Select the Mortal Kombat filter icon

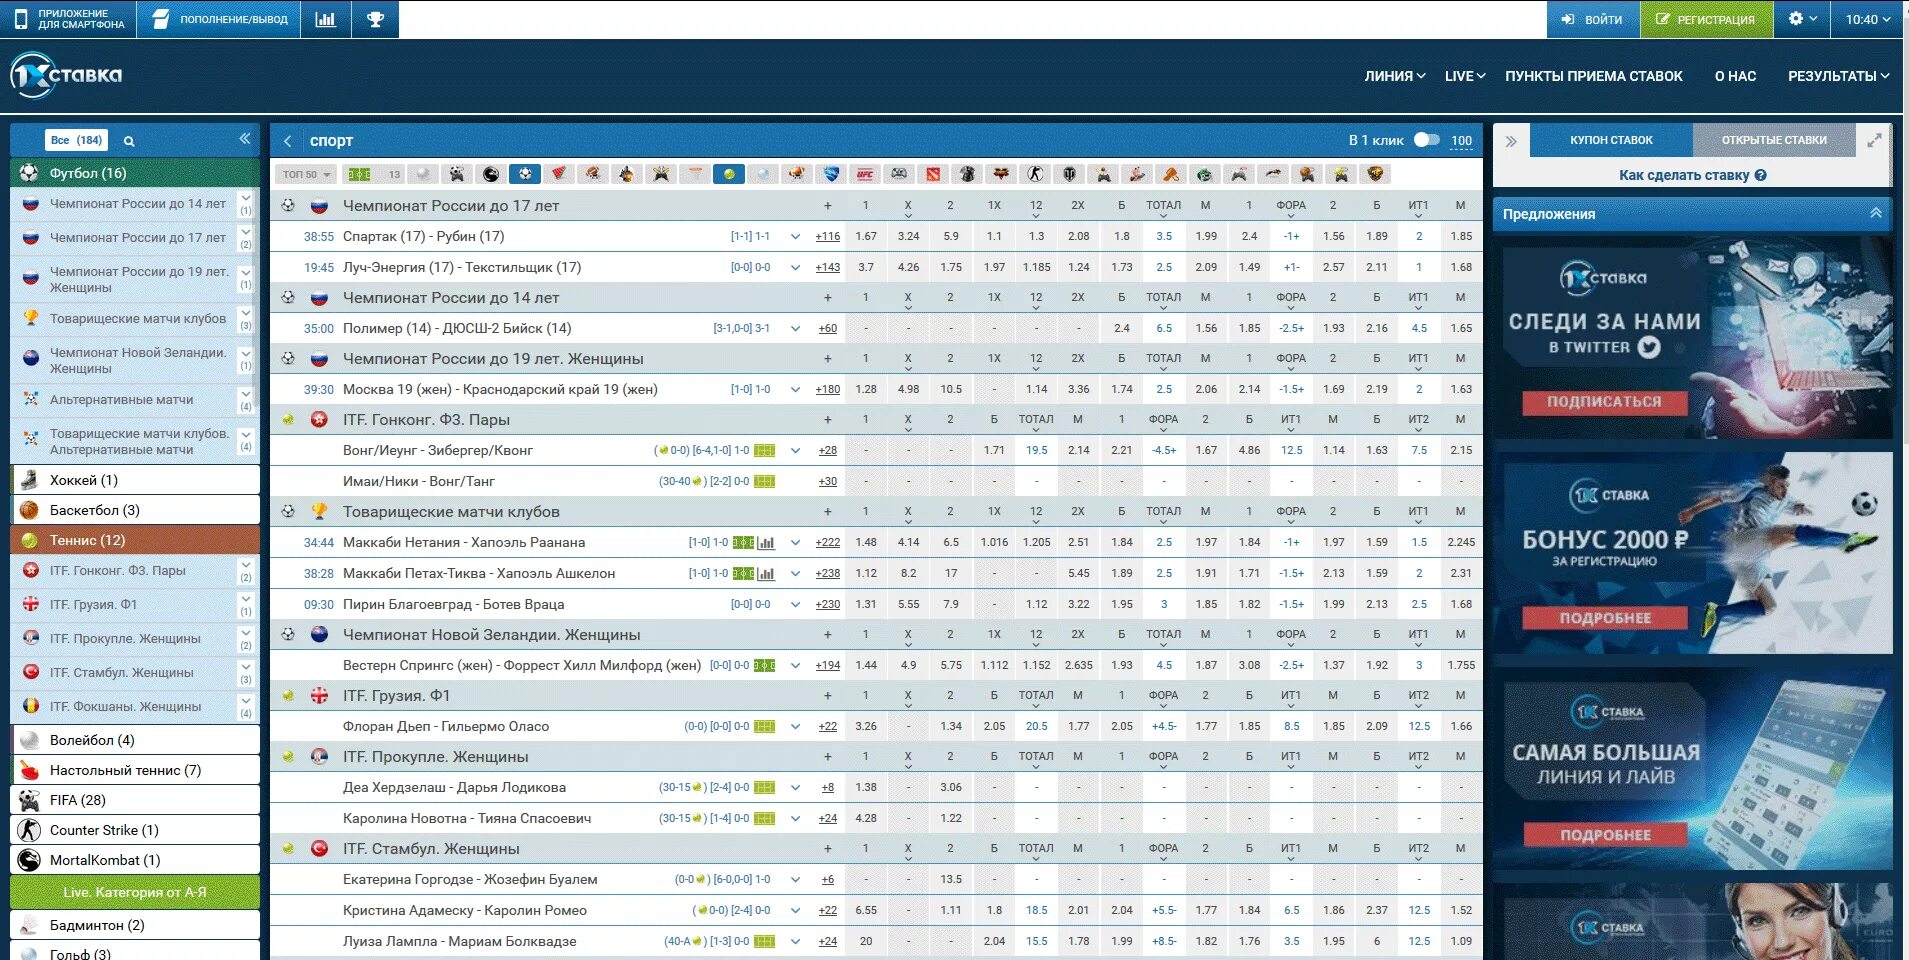point(490,174)
